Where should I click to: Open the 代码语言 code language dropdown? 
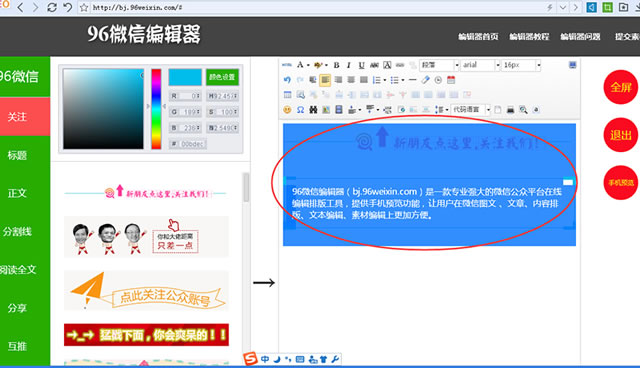click(471, 110)
